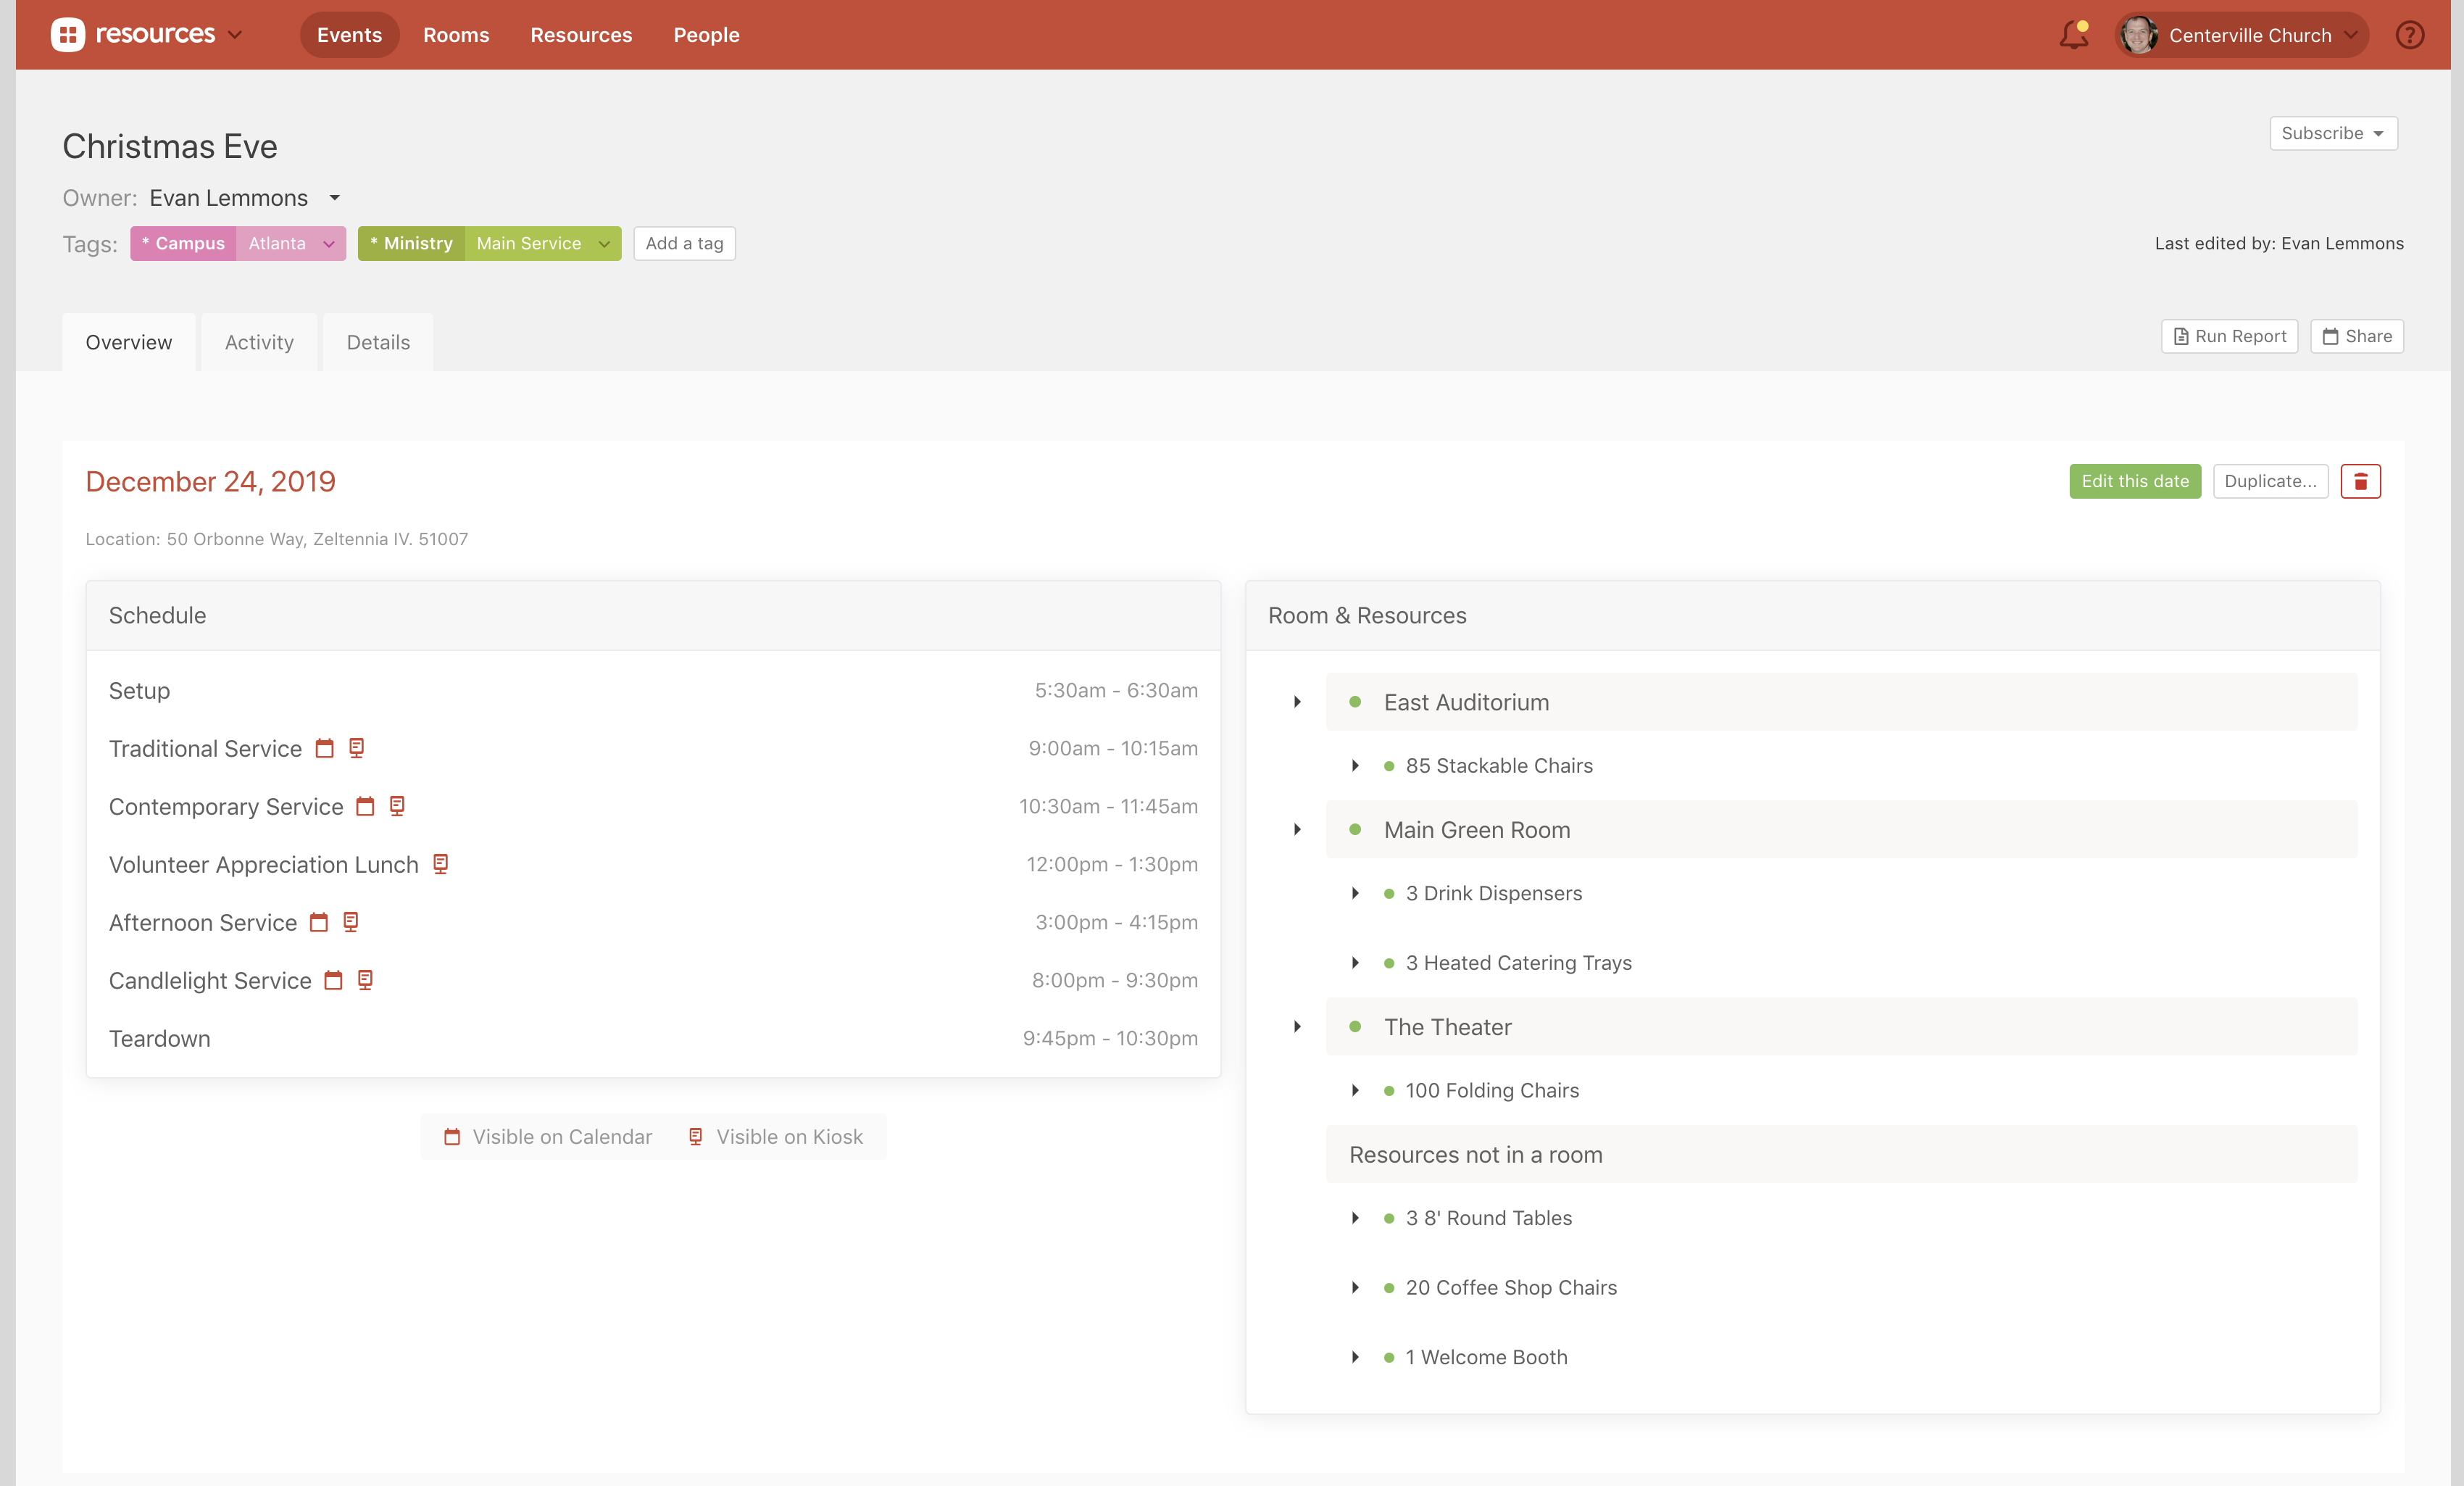Screen dimensions: 2464x1486
Task: Click Afternoon Service calendar icon
Action: click(x=319, y=922)
